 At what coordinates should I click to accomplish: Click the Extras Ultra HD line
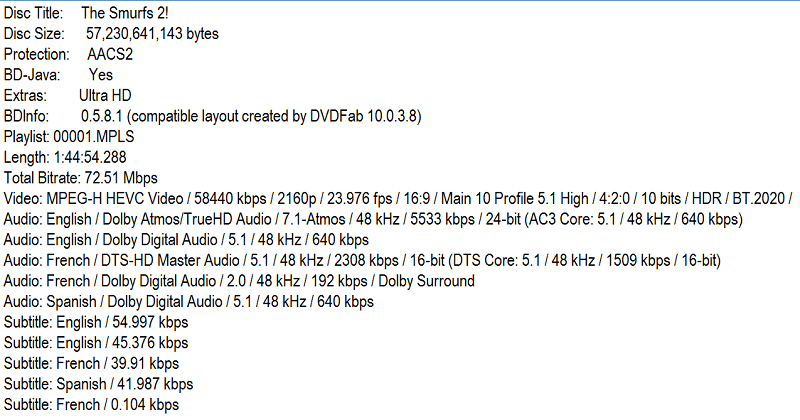pyautogui.click(x=67, y=95)
